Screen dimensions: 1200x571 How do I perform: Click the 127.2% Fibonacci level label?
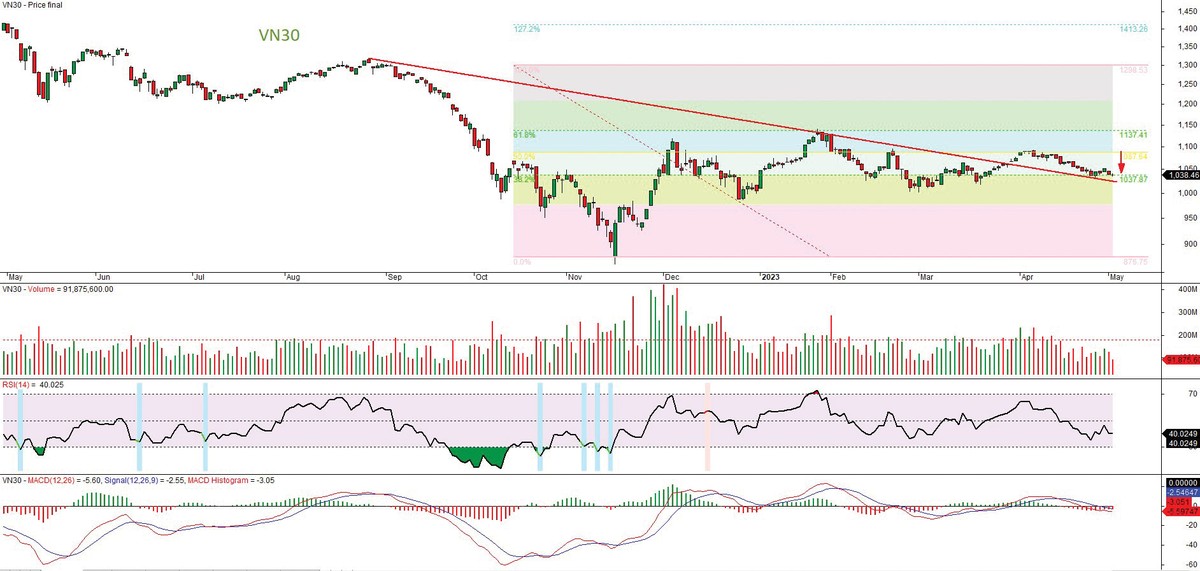pyautogui.click(x=527, y=29)
